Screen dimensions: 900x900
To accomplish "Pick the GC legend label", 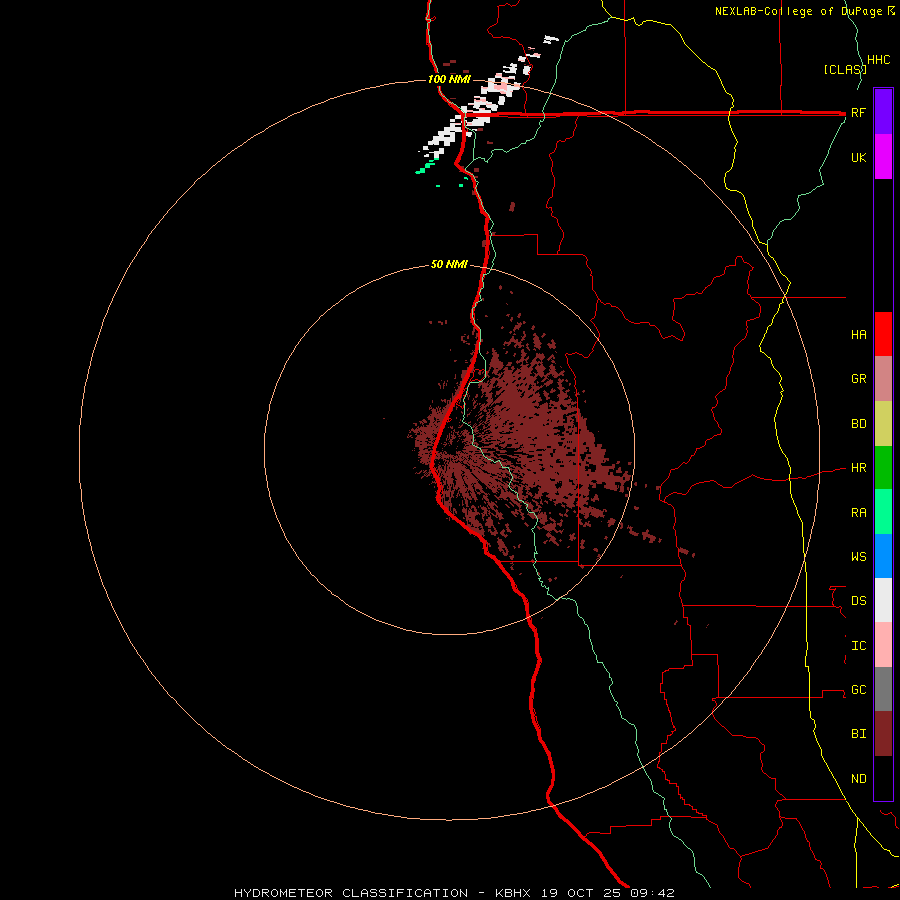I will pos(859,689).
